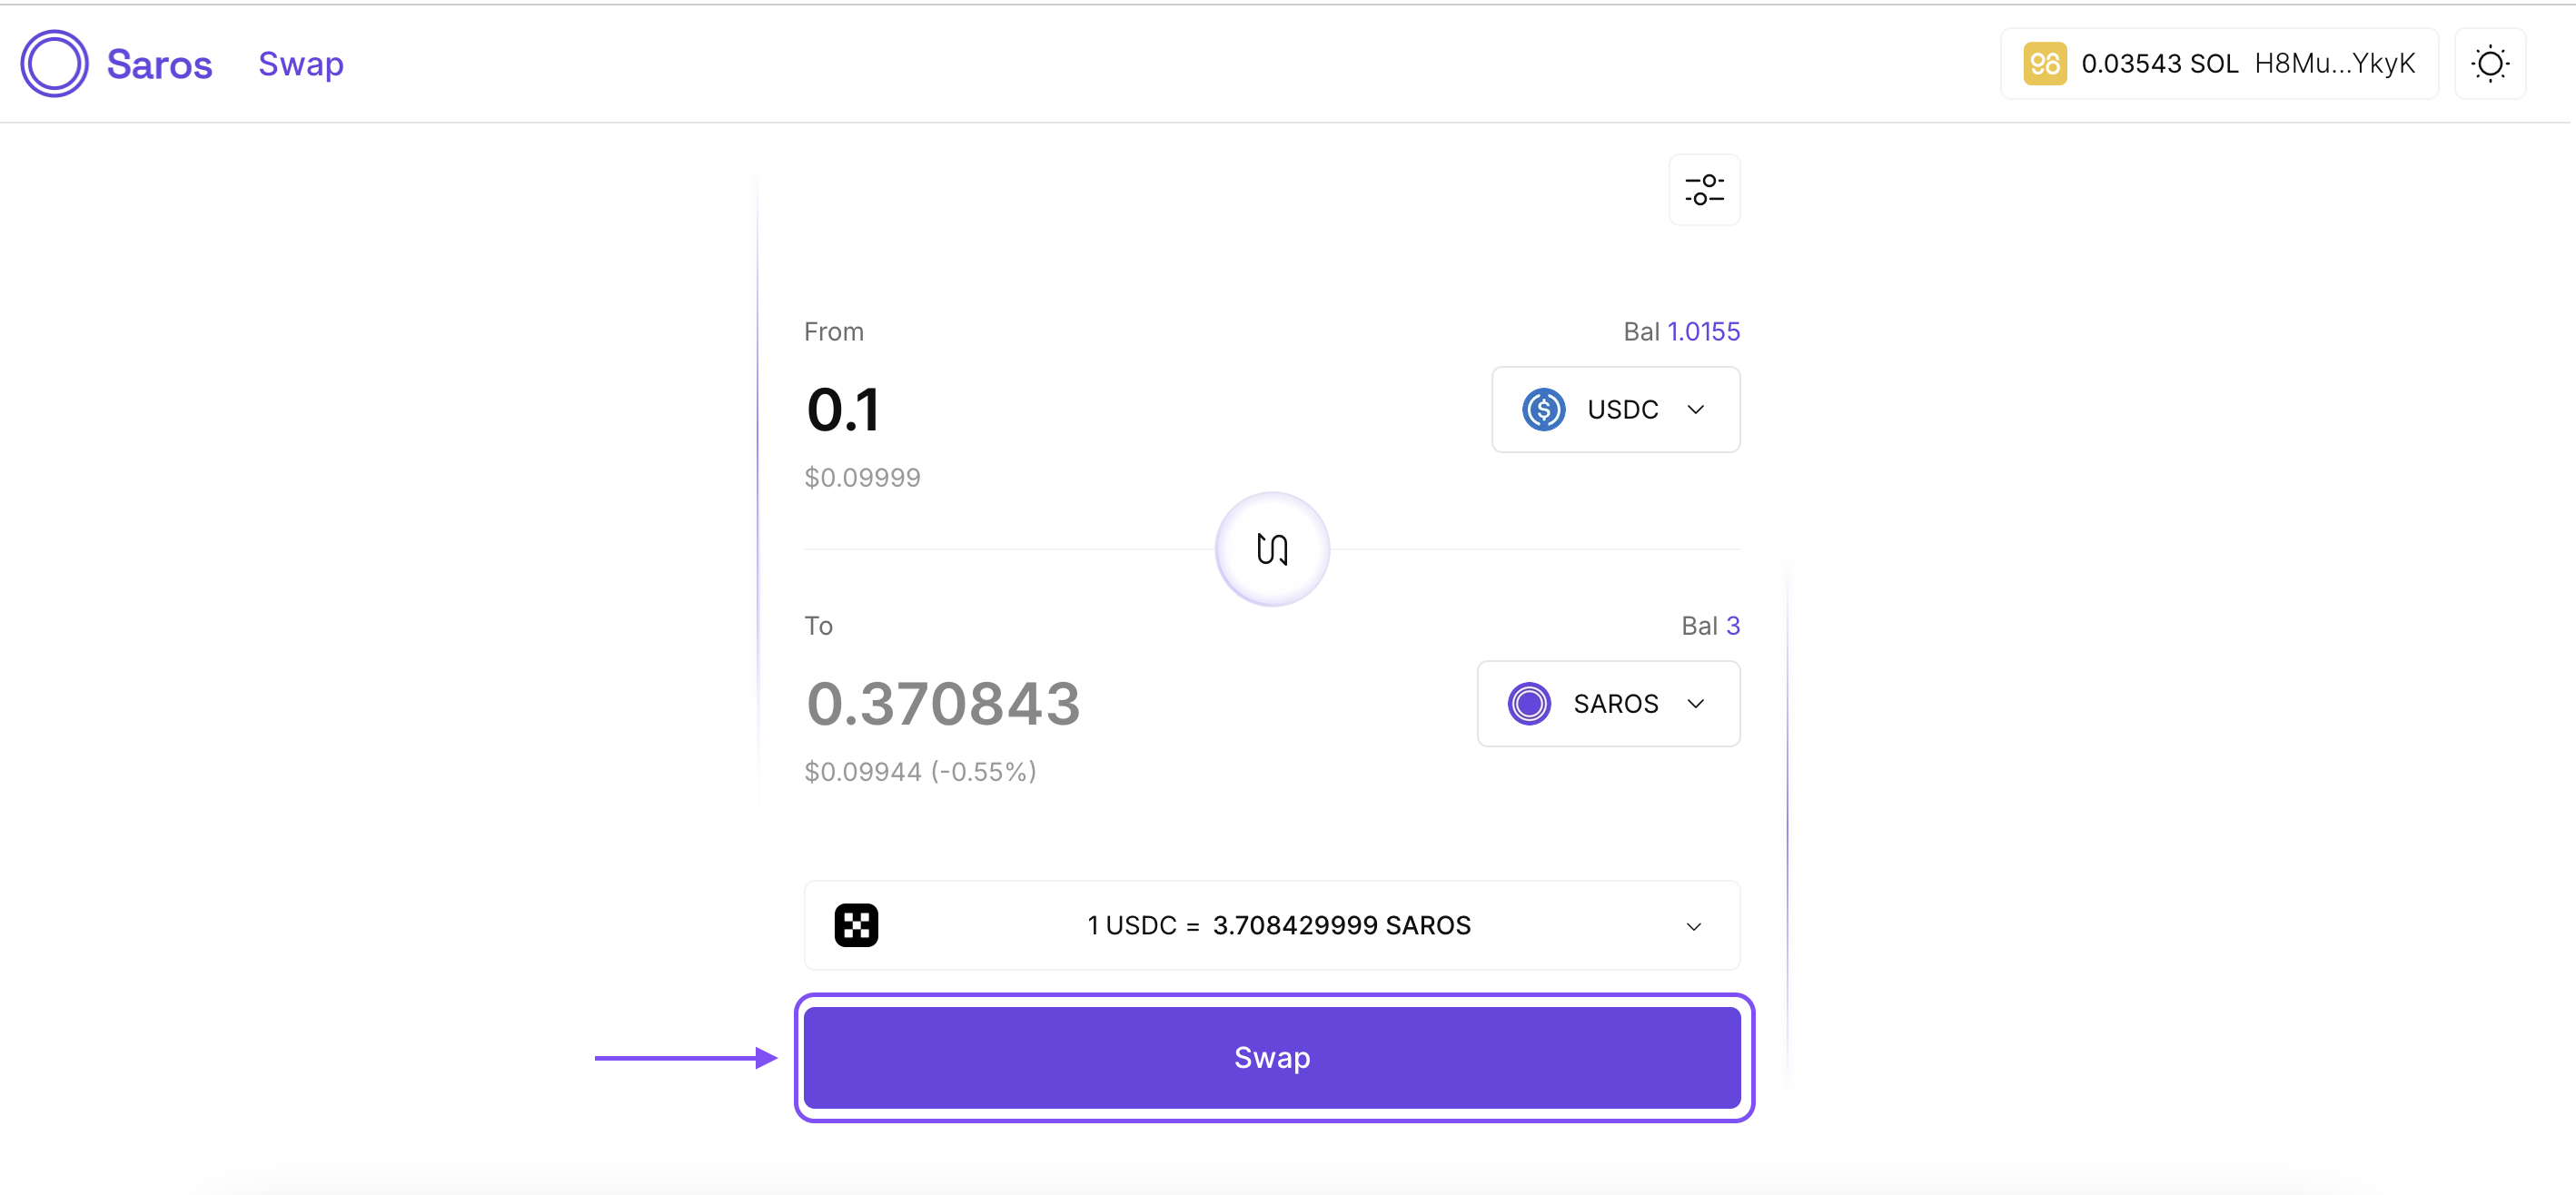This screenshot has width=2576, height=1195.
Task: Click the To balance 3 value
Action: [1733, 626]
